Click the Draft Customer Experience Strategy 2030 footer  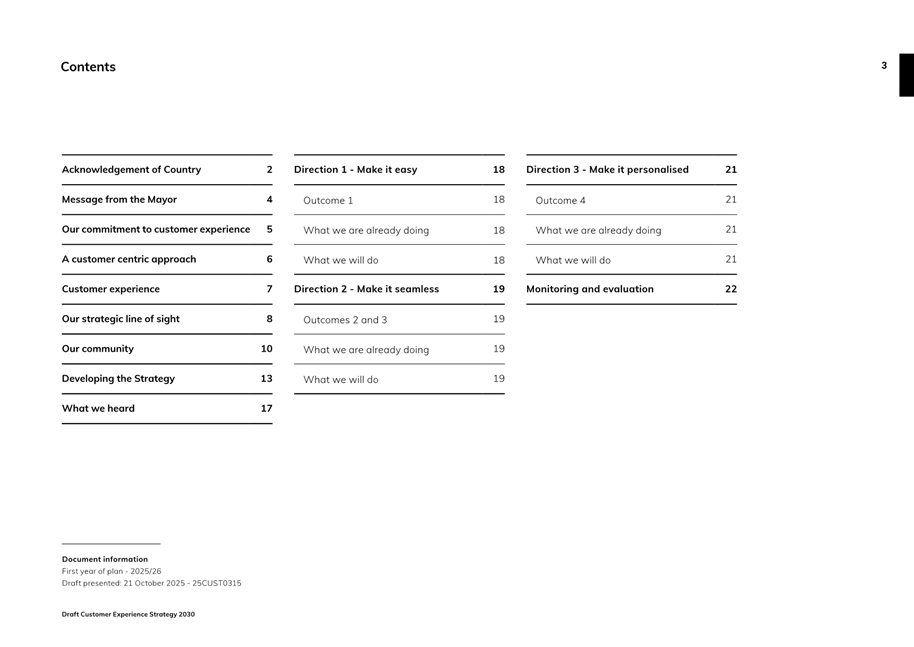(x=128, y=615)
